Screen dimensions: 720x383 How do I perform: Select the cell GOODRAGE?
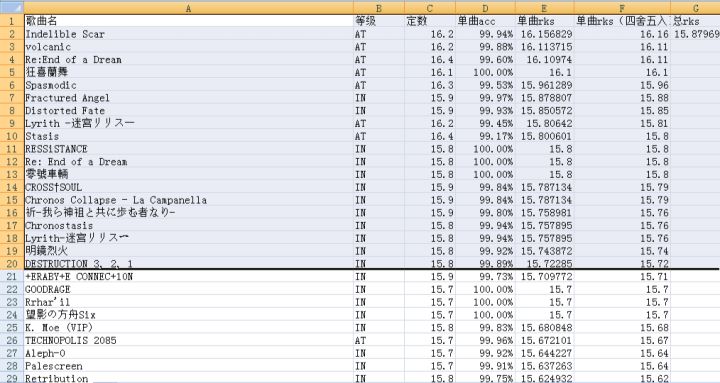(188, 289)
